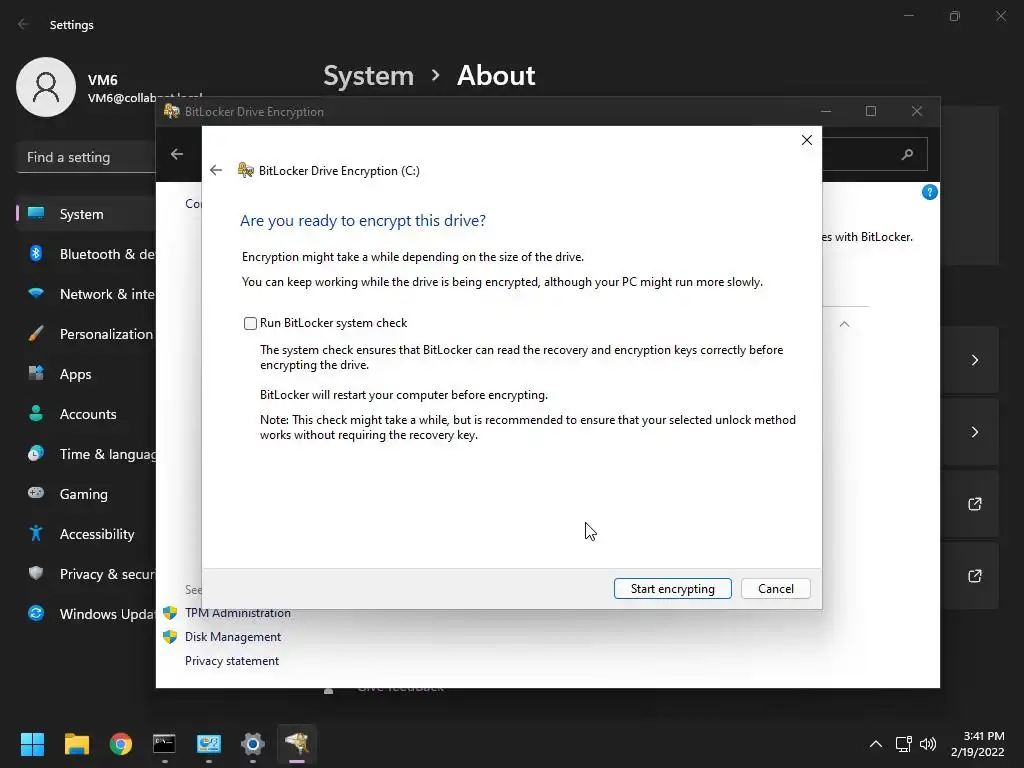1024x768 pixels.
Task: Click the Network wifi icon in sidebar
Action: [36, 293]
